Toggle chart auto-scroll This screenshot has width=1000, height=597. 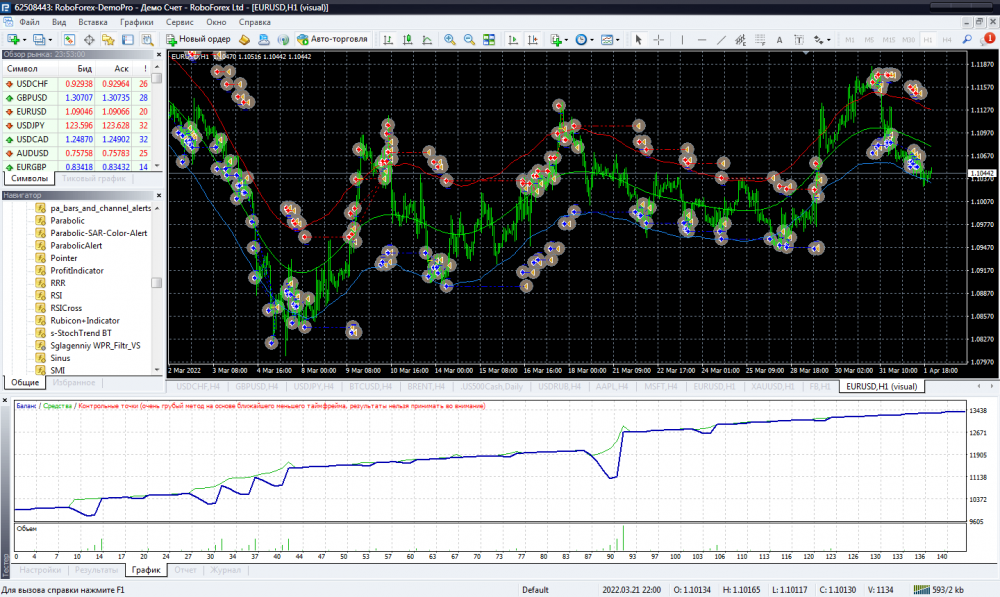click(513, 39)
